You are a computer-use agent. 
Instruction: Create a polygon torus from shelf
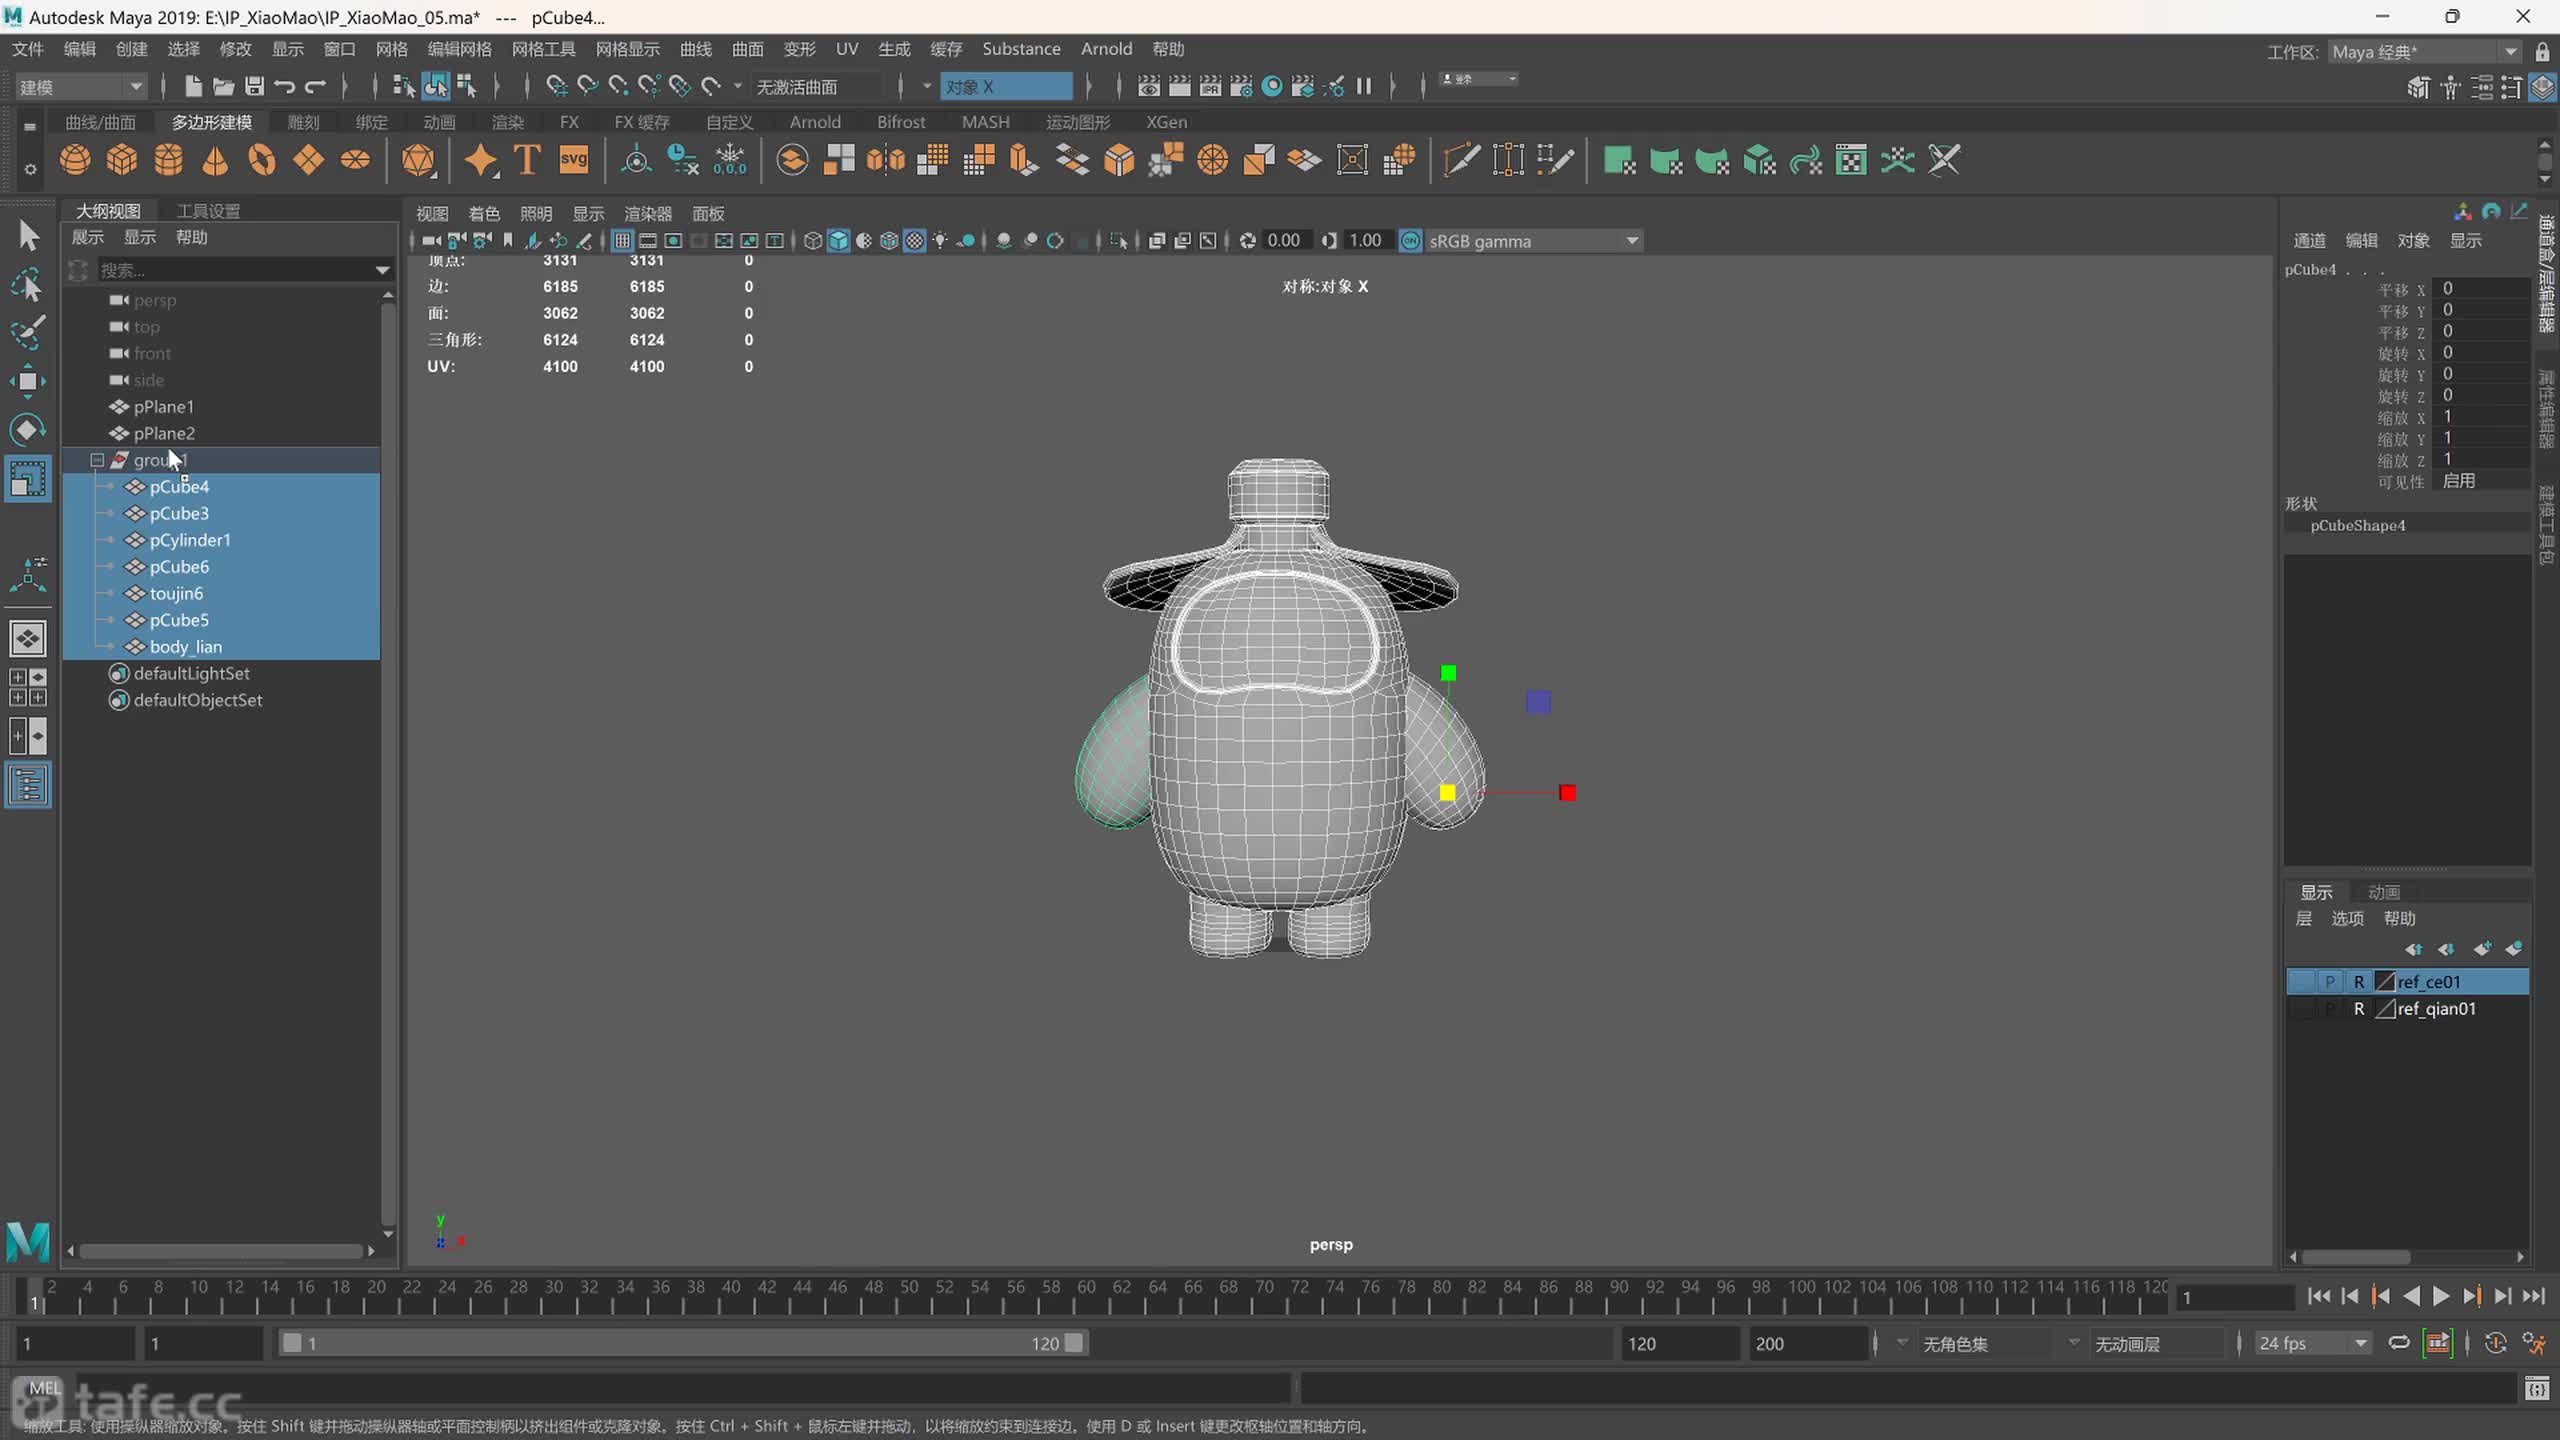(x=262, y=160)
